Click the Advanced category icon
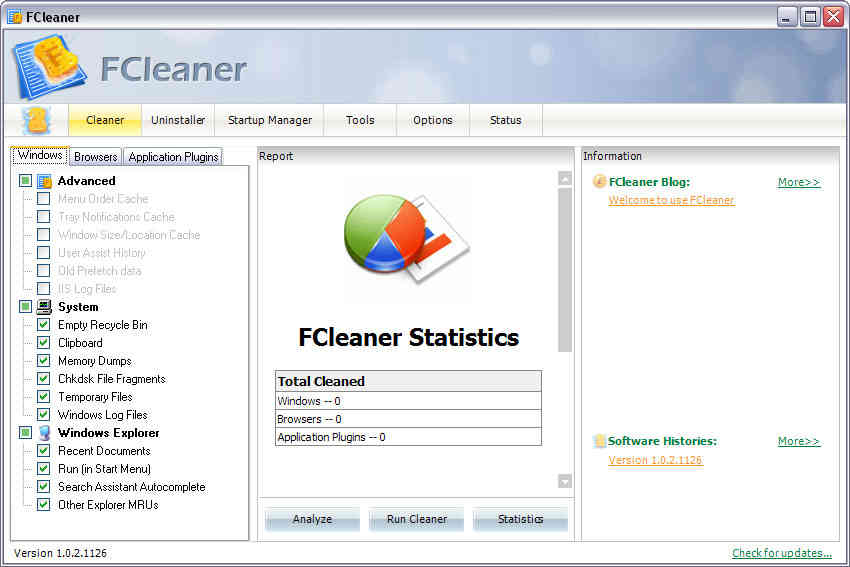 point(44,181)
